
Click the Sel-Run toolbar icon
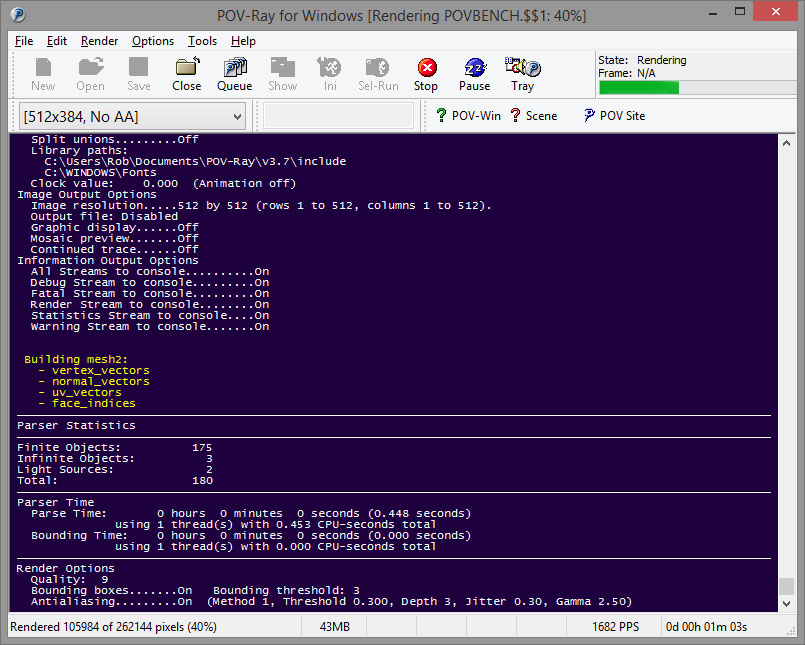[378, 74]
